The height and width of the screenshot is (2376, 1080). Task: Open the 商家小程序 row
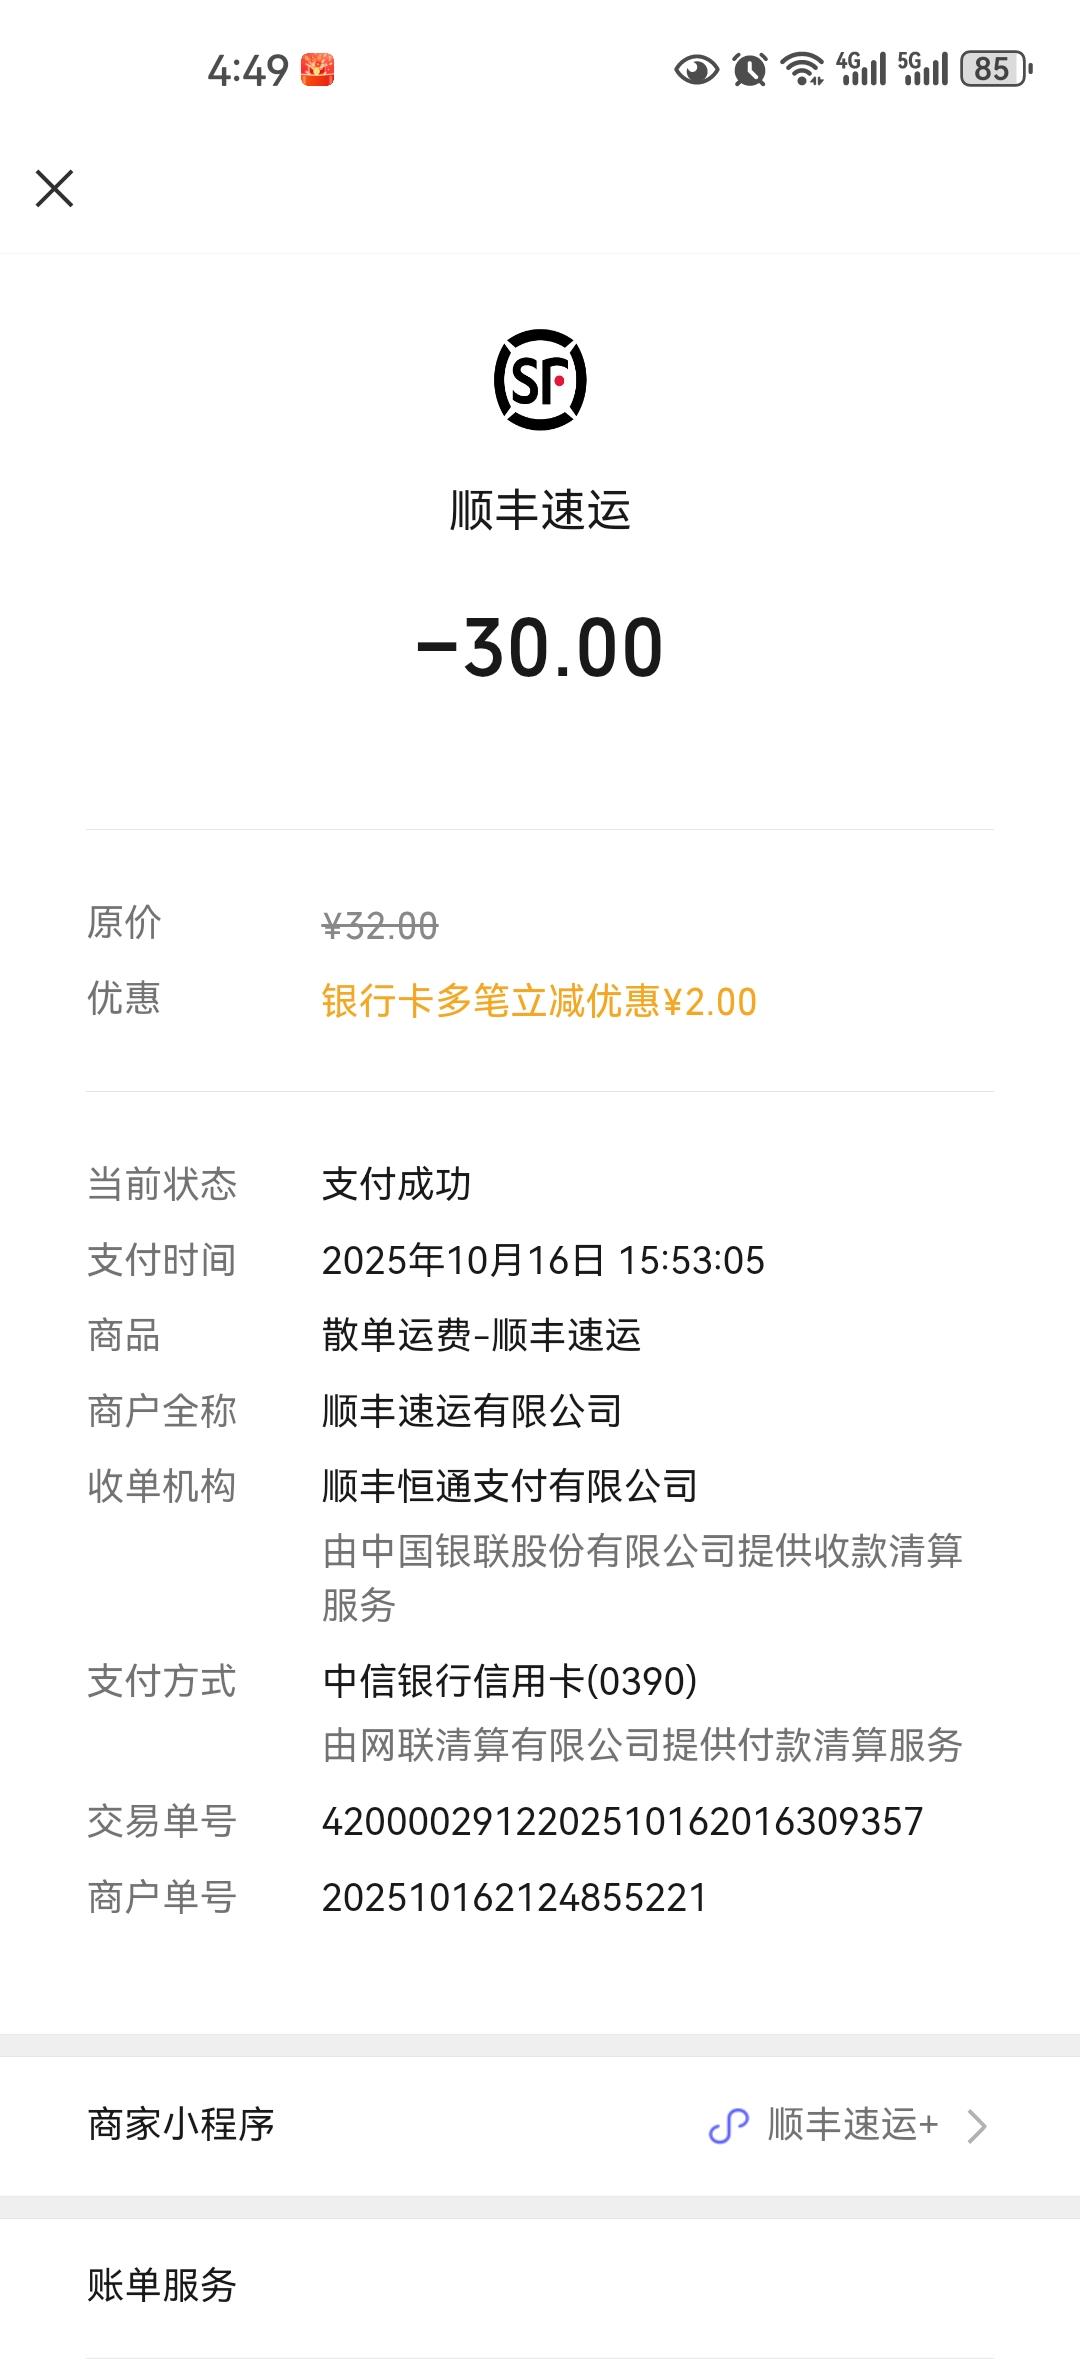coord(182,2125)
